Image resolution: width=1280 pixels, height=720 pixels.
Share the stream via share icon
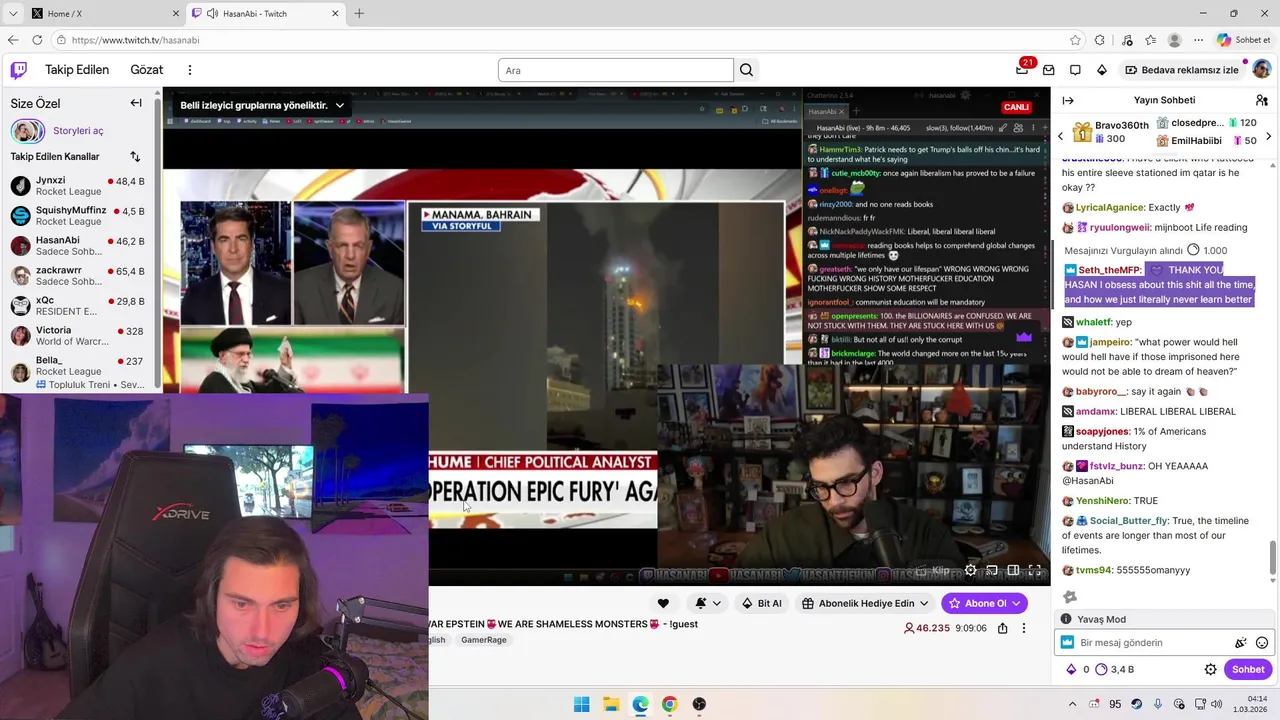coord(1002,628)
